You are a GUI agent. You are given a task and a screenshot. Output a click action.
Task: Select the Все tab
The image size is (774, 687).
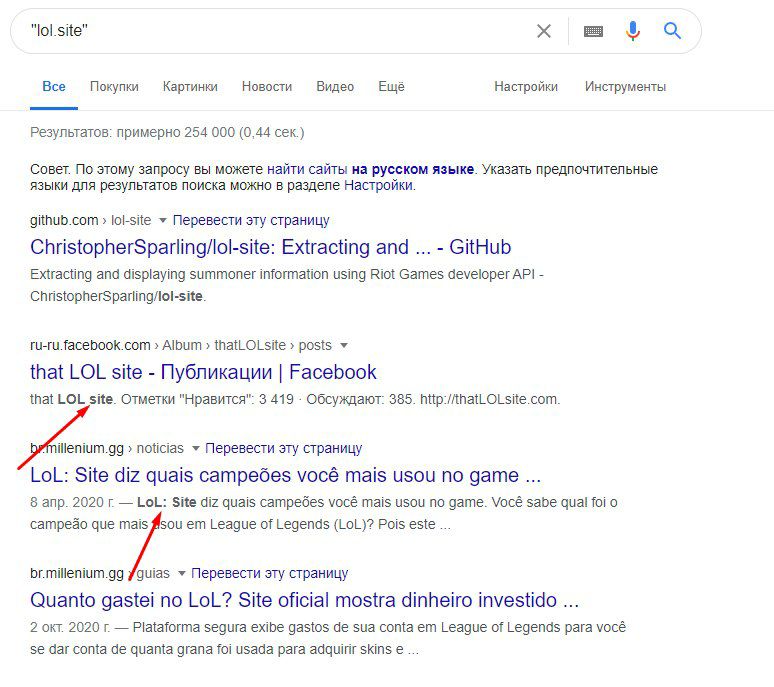coord(54,87)
